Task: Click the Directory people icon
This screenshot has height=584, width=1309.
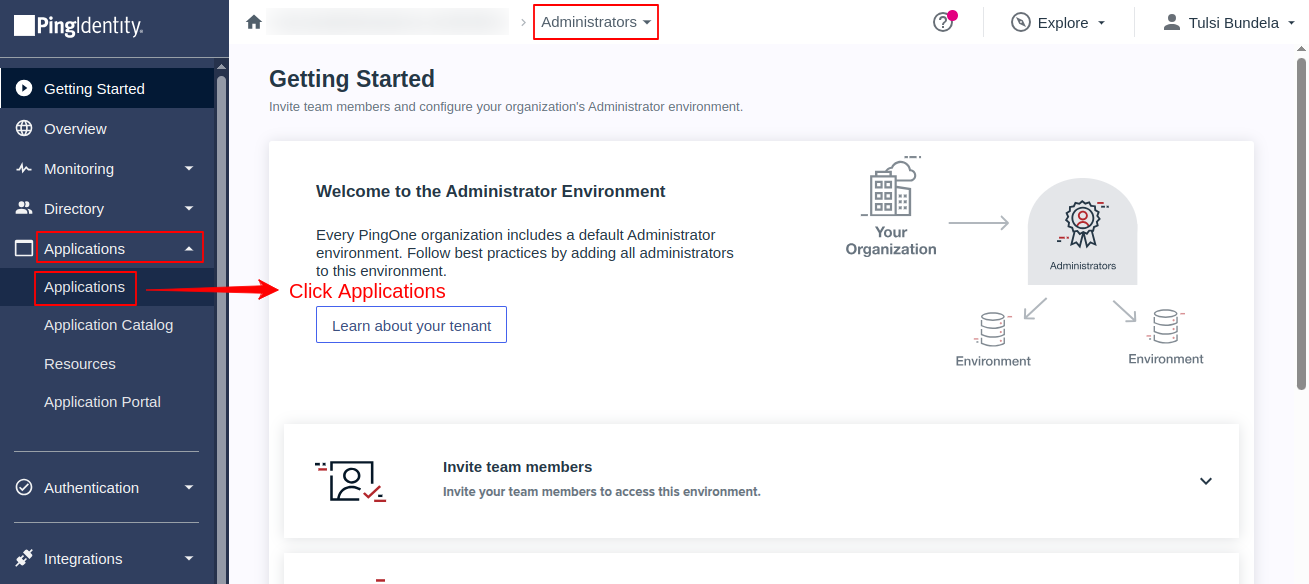Action: point(24,208)
